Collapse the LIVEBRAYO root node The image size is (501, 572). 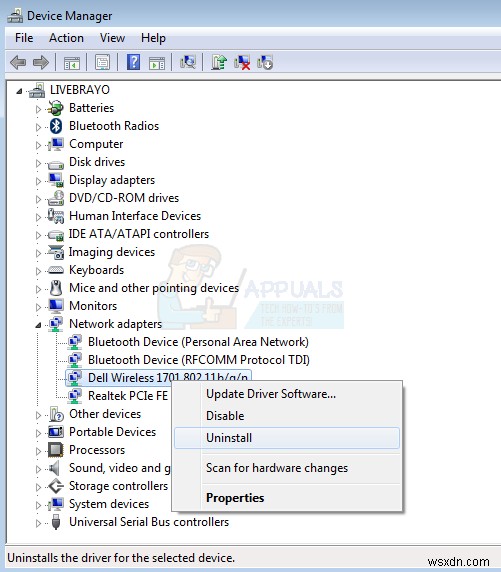pyautogui.click(x=19, y=91)
